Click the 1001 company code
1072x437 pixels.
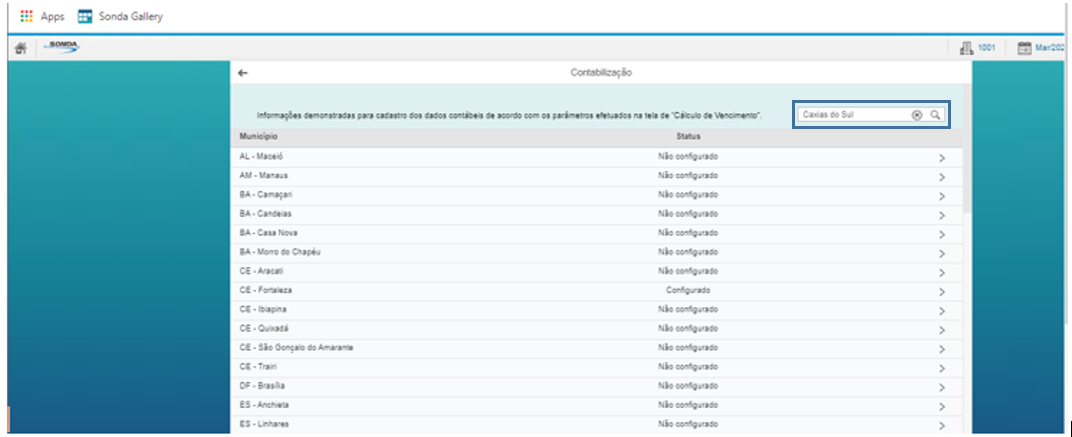click(x=986, y=48)
